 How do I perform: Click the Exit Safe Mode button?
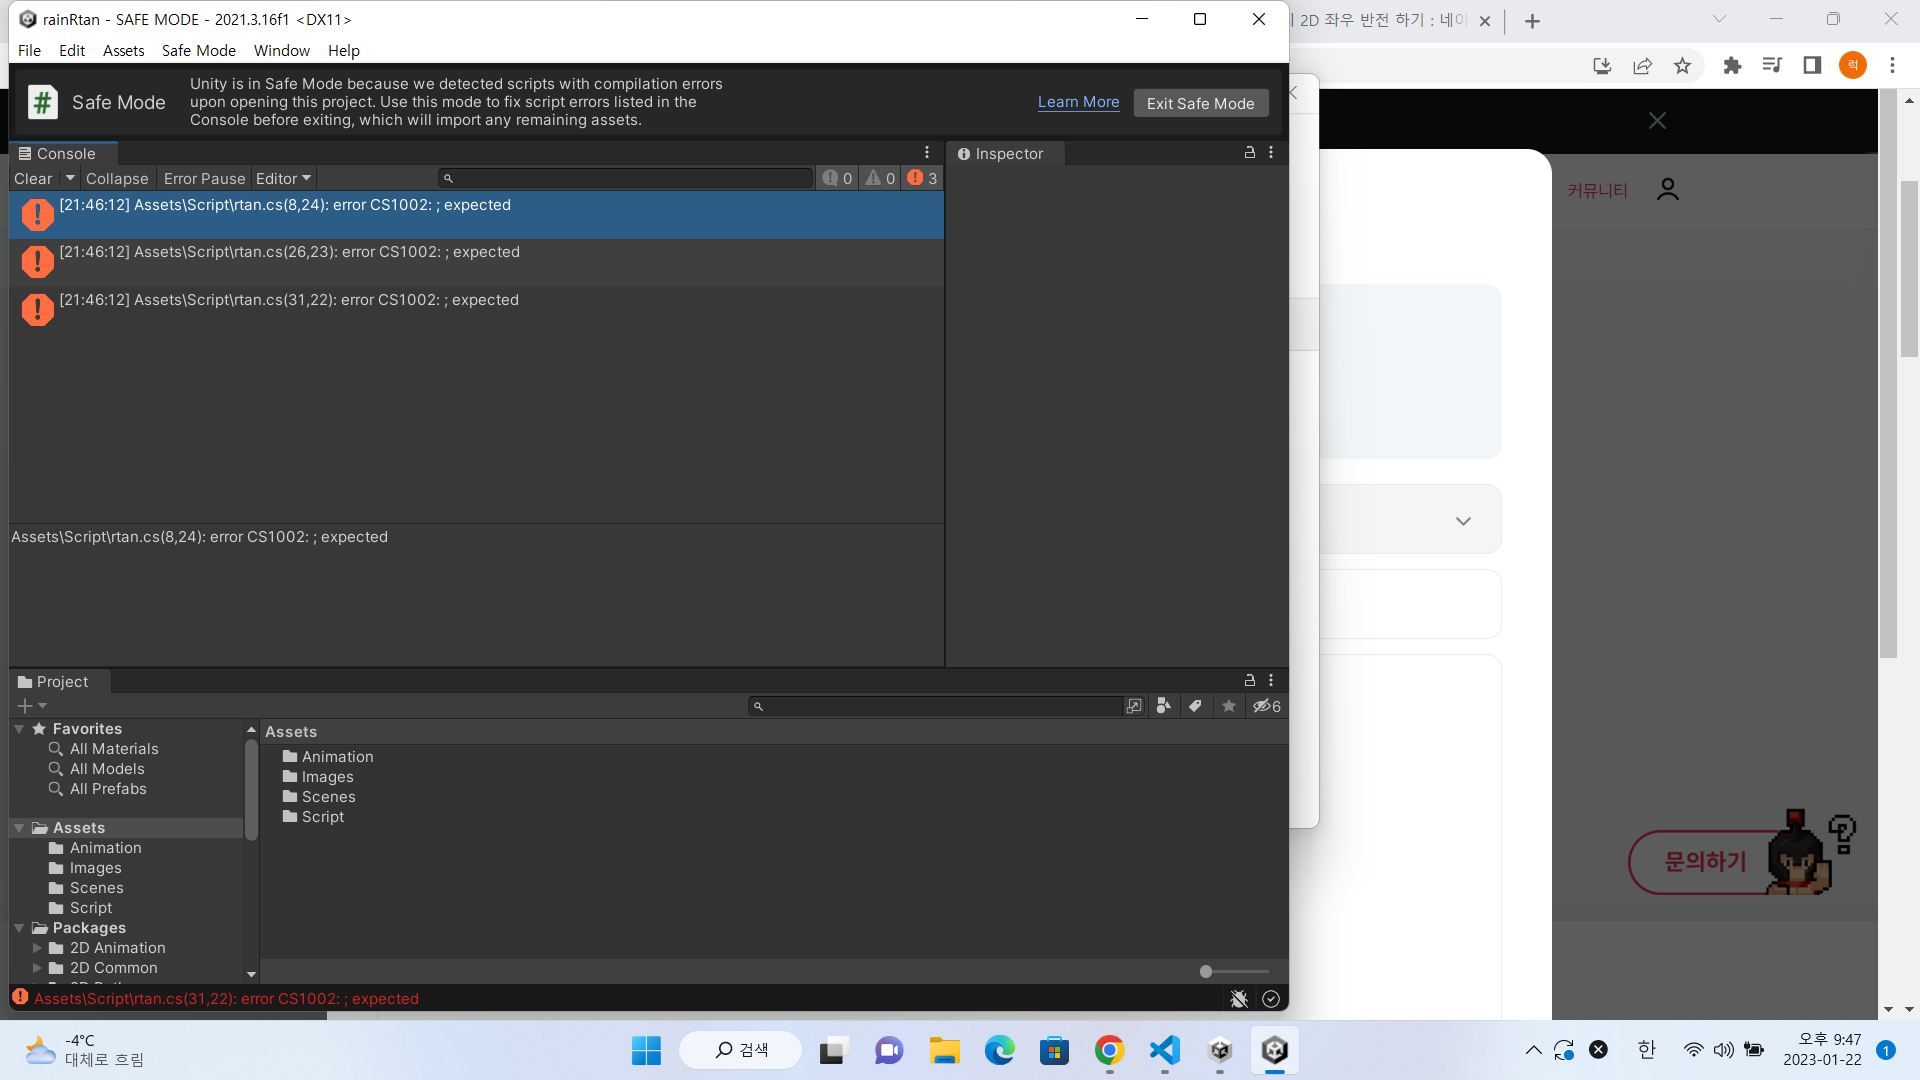[x=1200, y=103]
